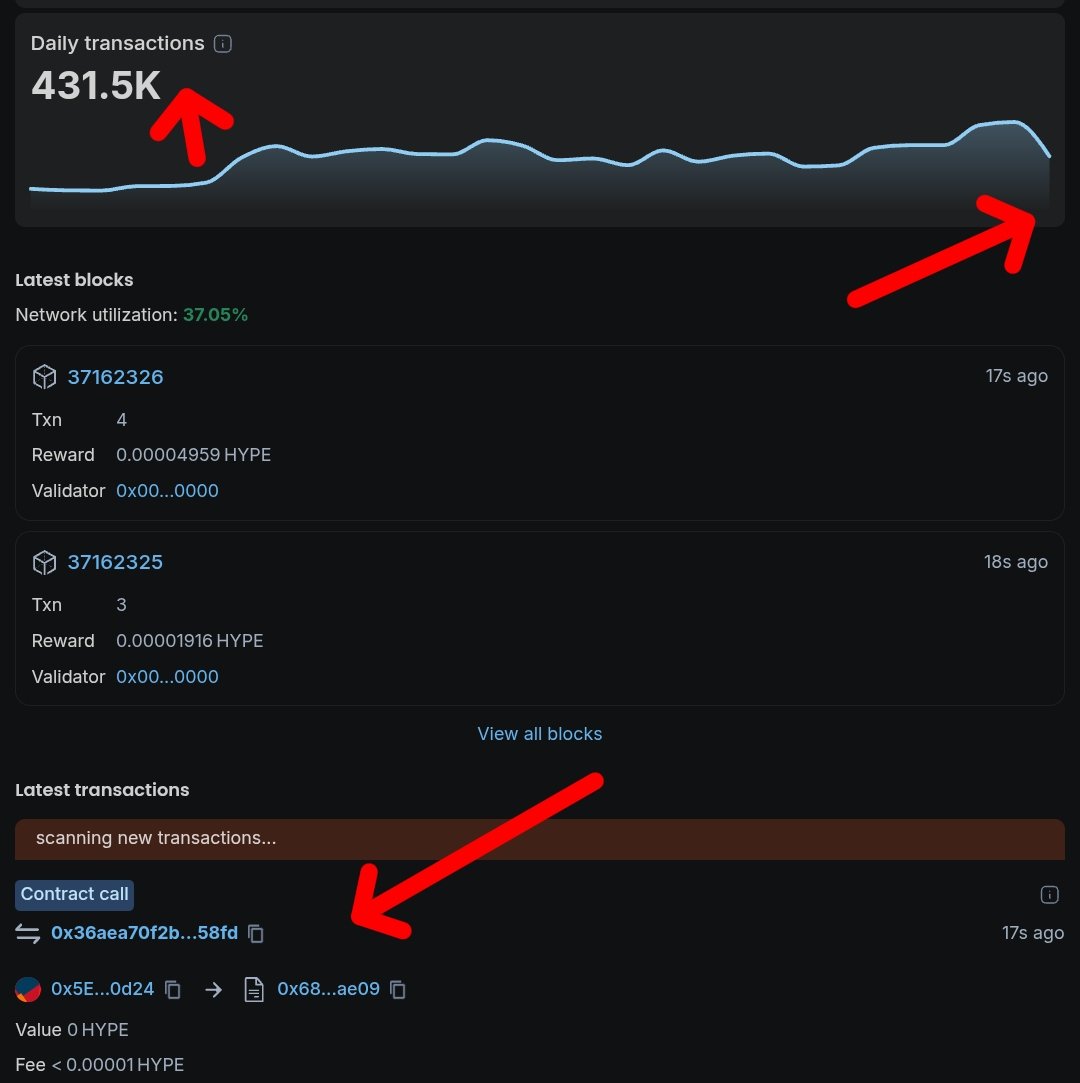Click the Contract call badge
The height and width of the screenshot is (1083, 1080).
pos(75,894)
